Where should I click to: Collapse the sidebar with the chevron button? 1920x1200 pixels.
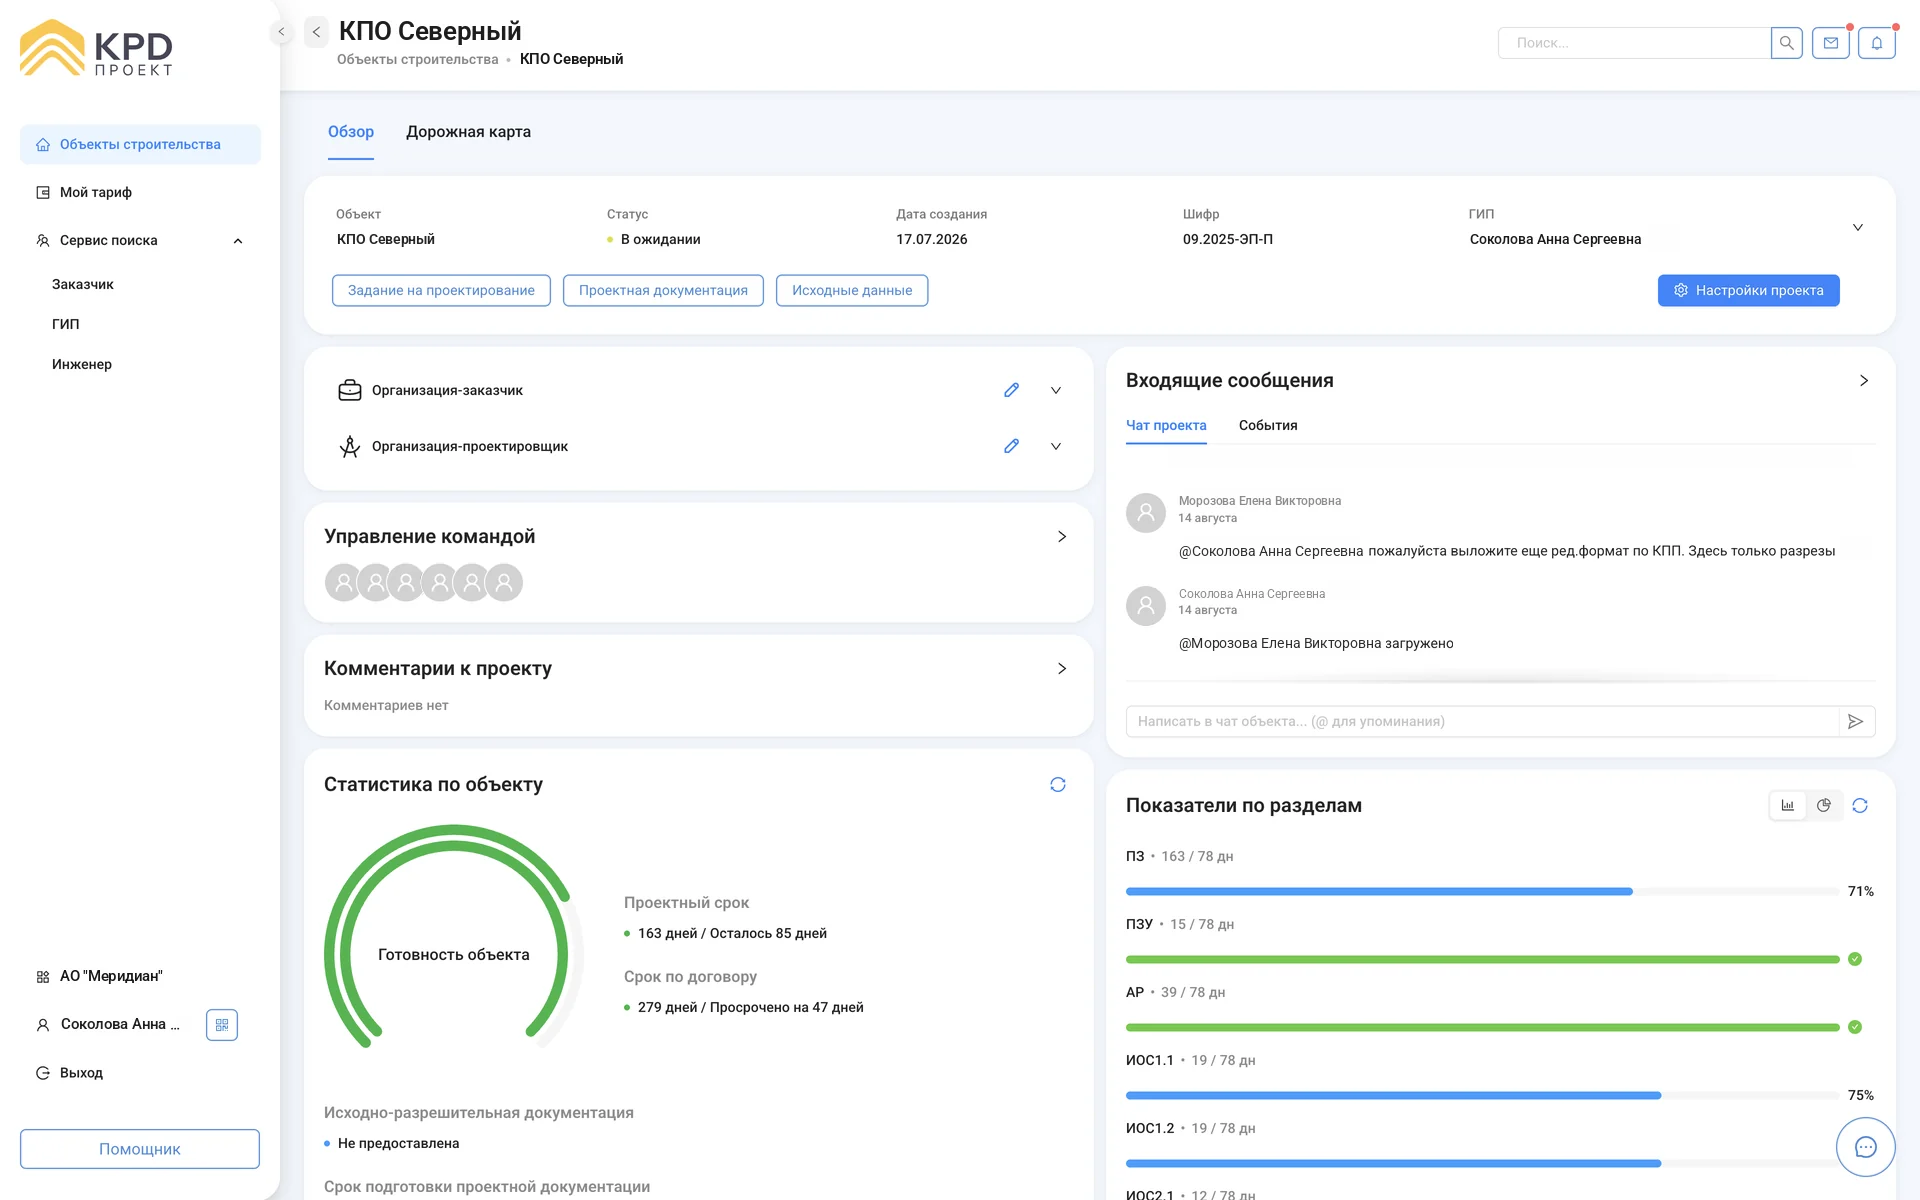click(281, 32)
